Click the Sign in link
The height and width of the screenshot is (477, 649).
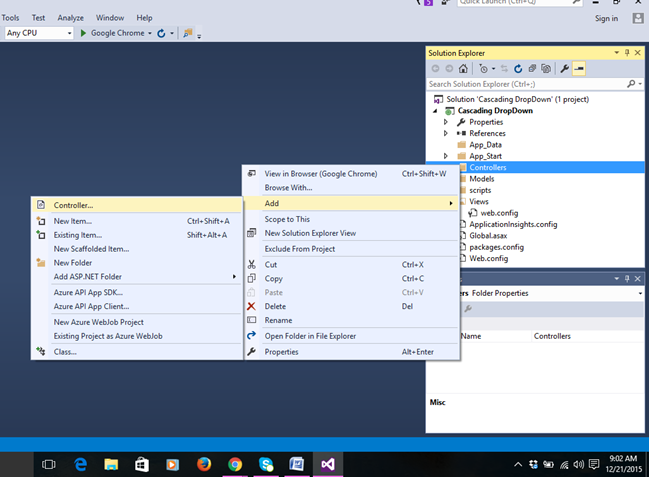(x=606, y=18)
